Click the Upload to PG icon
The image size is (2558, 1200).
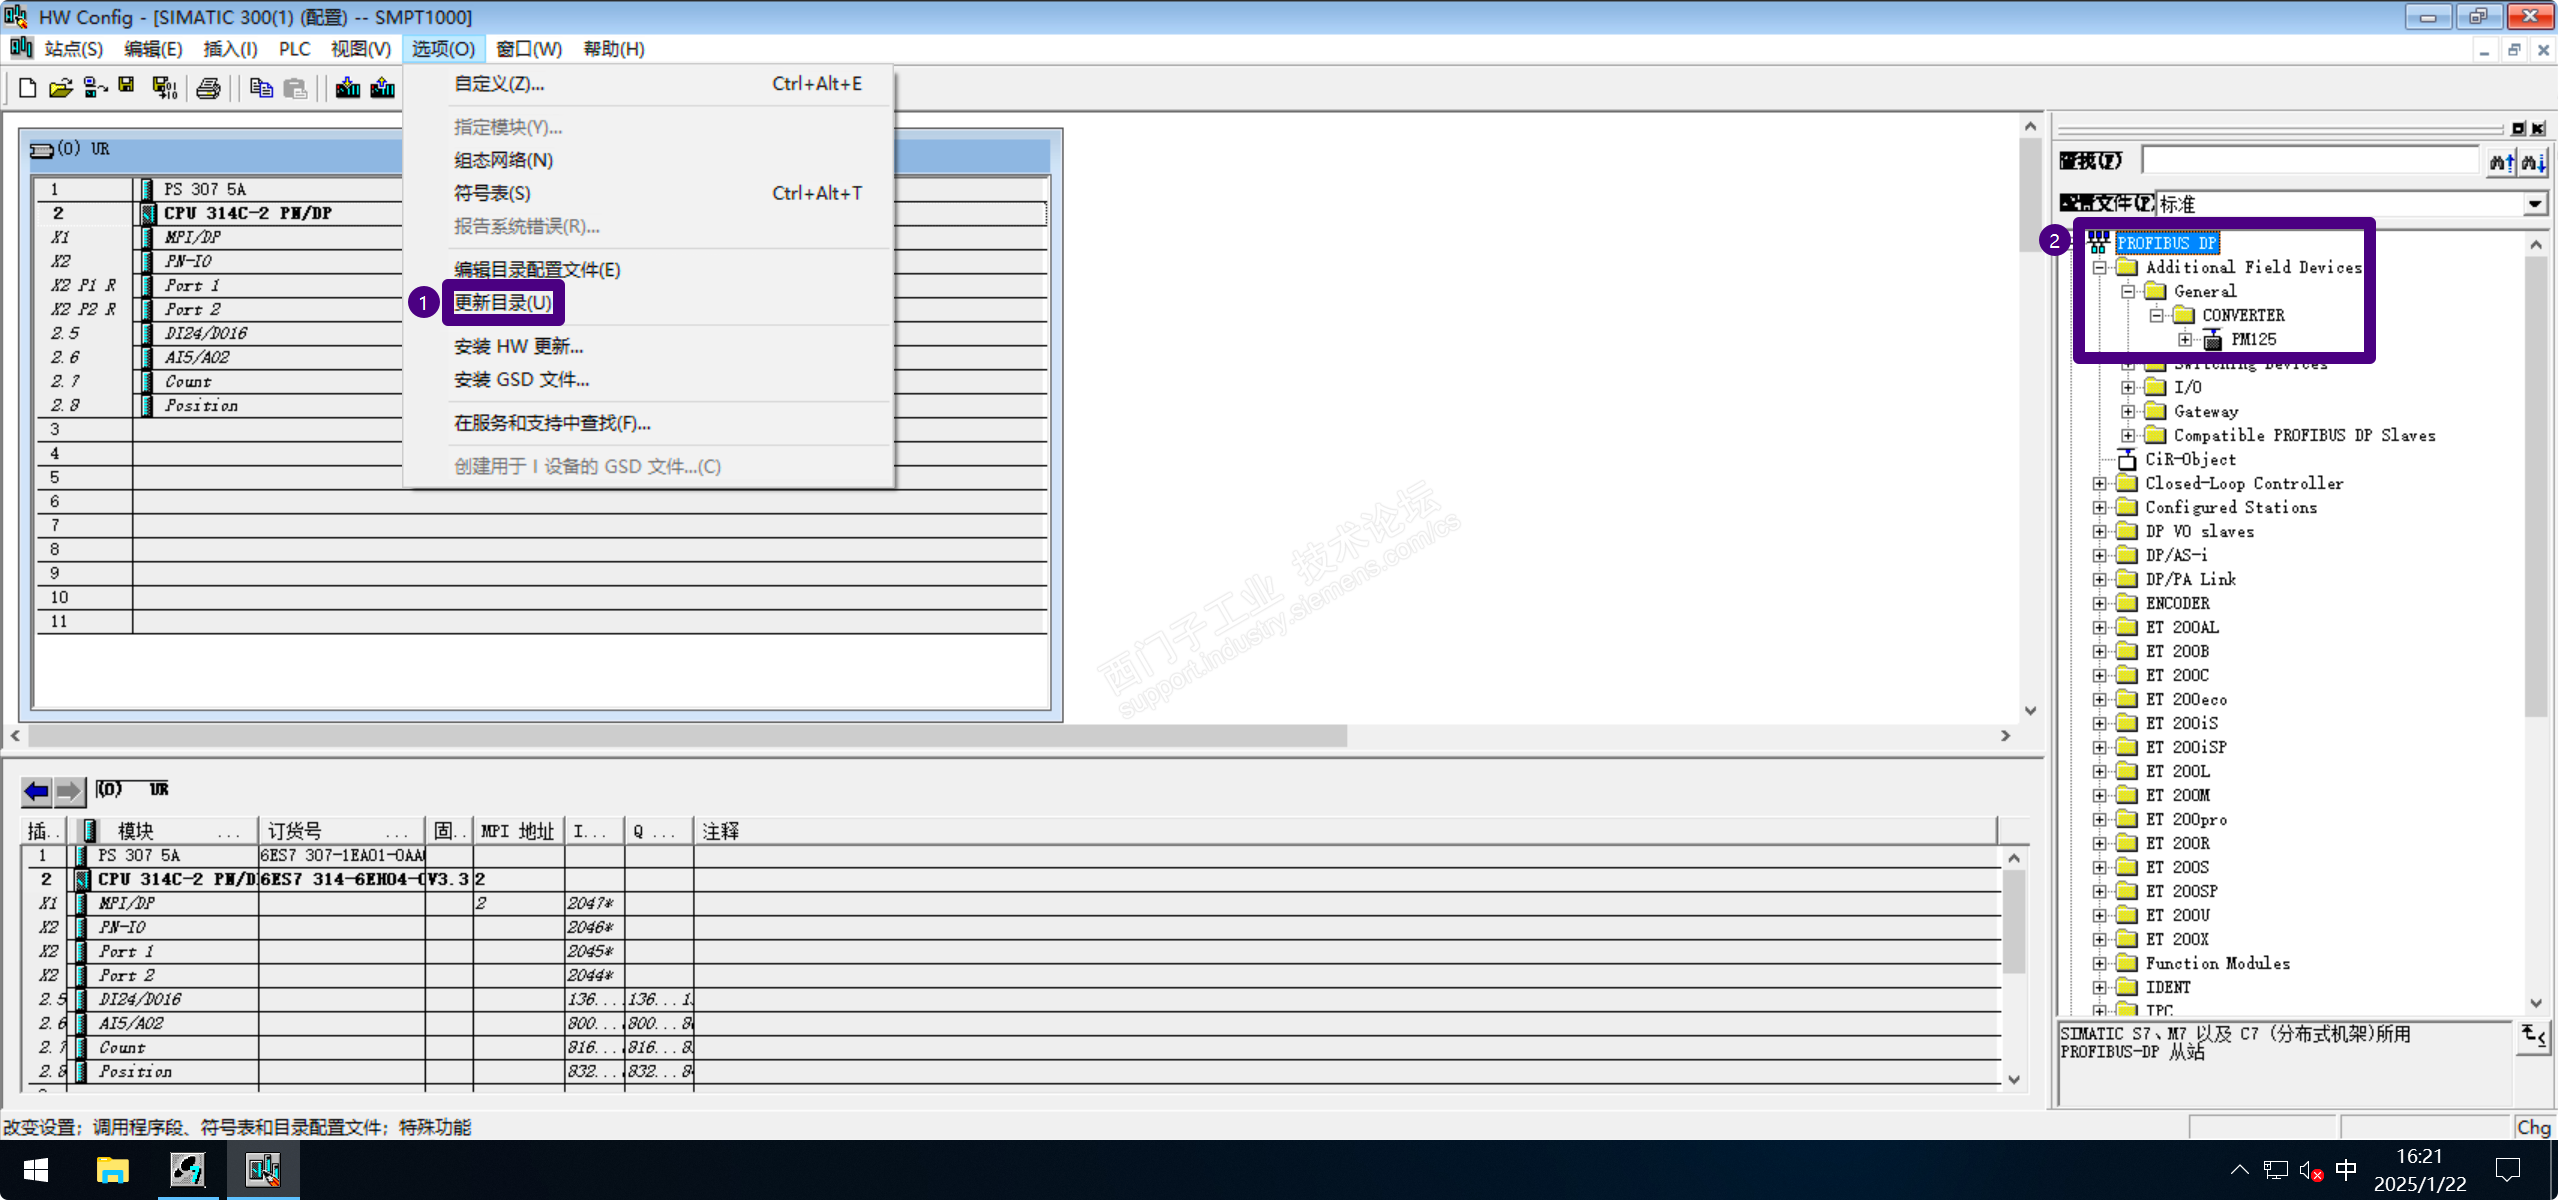tap(383, 88)
